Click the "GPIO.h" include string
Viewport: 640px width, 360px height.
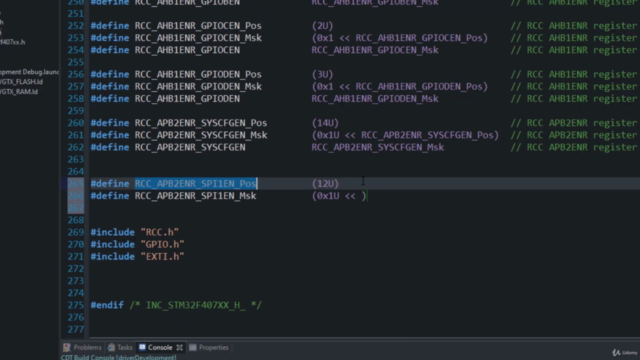pos(162,244)
